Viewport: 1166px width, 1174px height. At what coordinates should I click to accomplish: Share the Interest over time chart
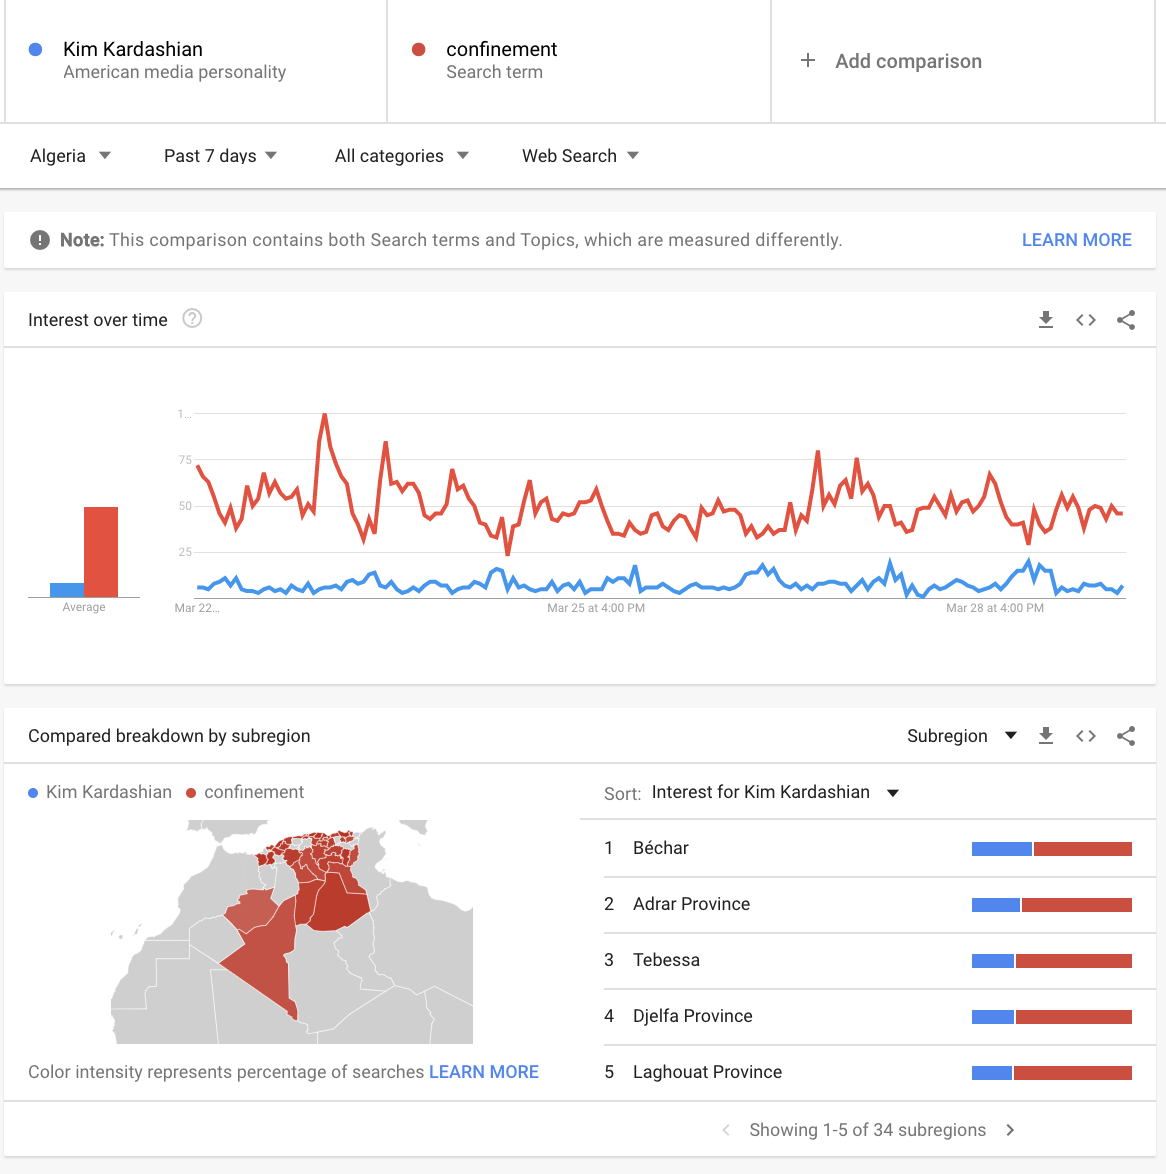click(x=1126, y=320)
